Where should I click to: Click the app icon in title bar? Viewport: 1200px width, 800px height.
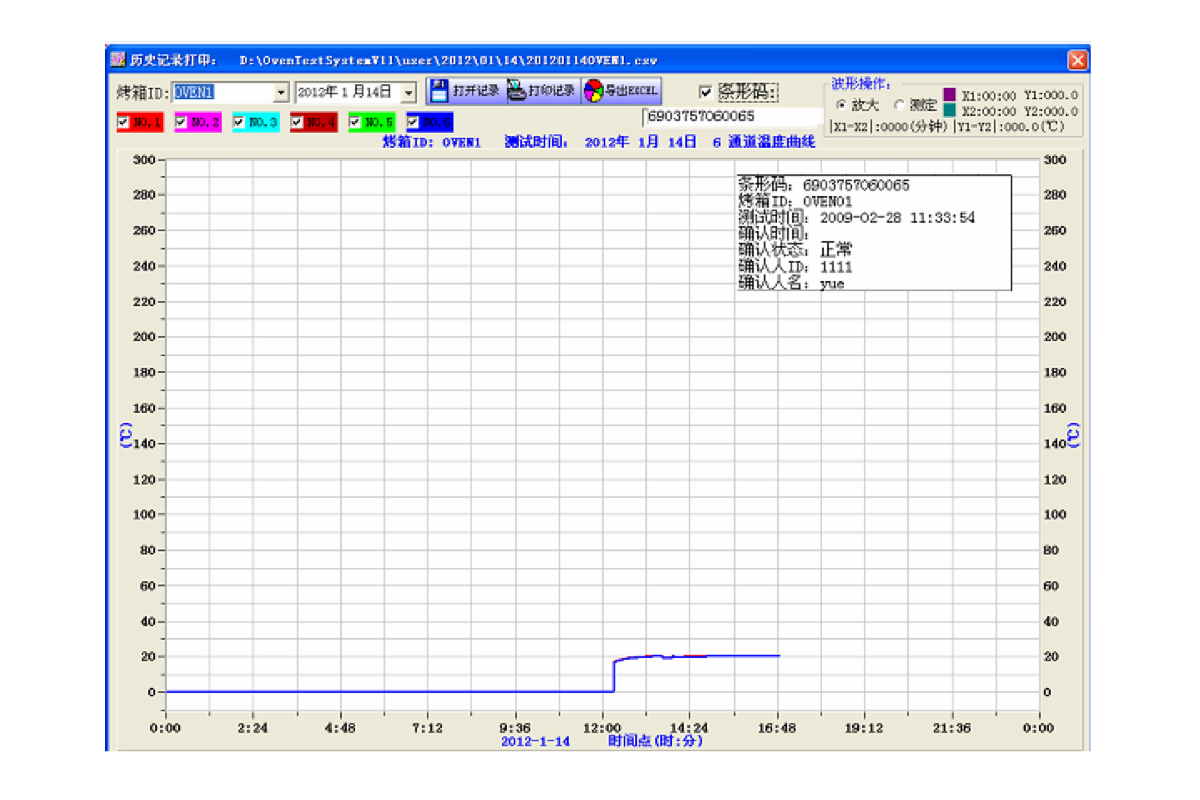coord(118,60)
